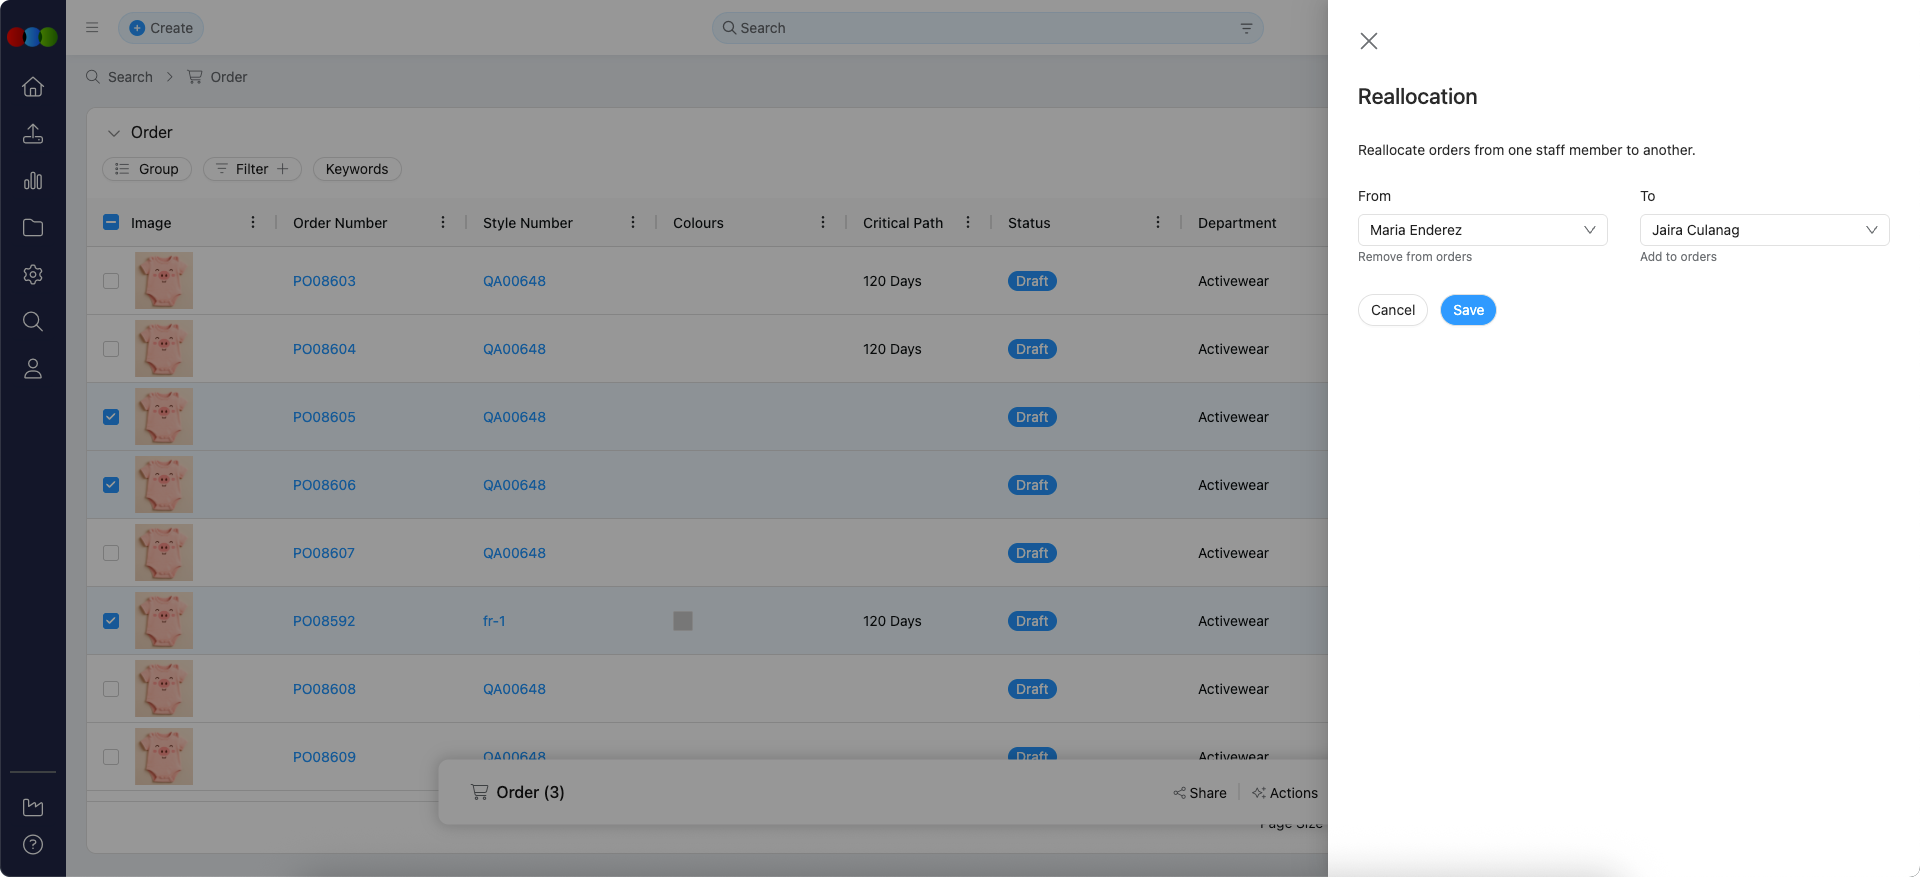Uncheck the PO08605 order checkbox

pyautogui.click(x=111, y=417)
